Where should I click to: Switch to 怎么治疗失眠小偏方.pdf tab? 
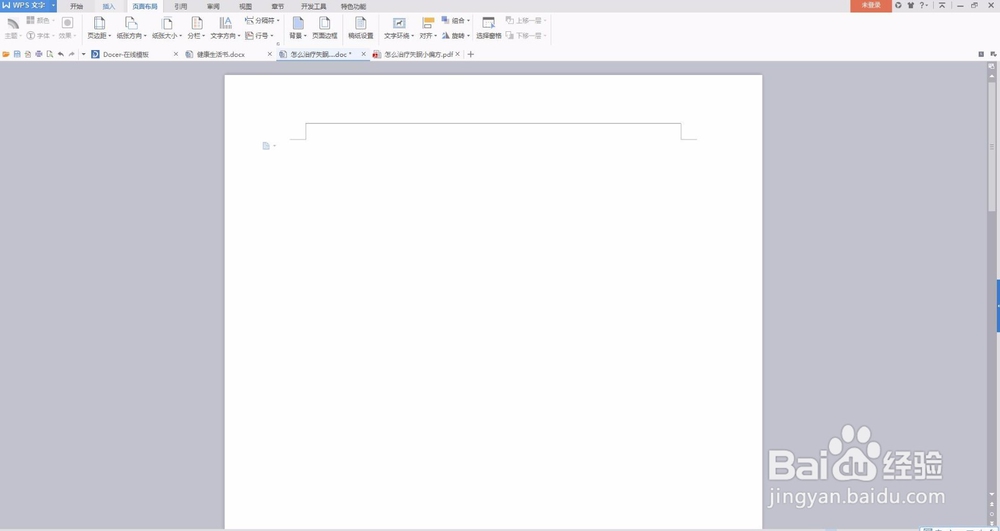click(418, 54)
